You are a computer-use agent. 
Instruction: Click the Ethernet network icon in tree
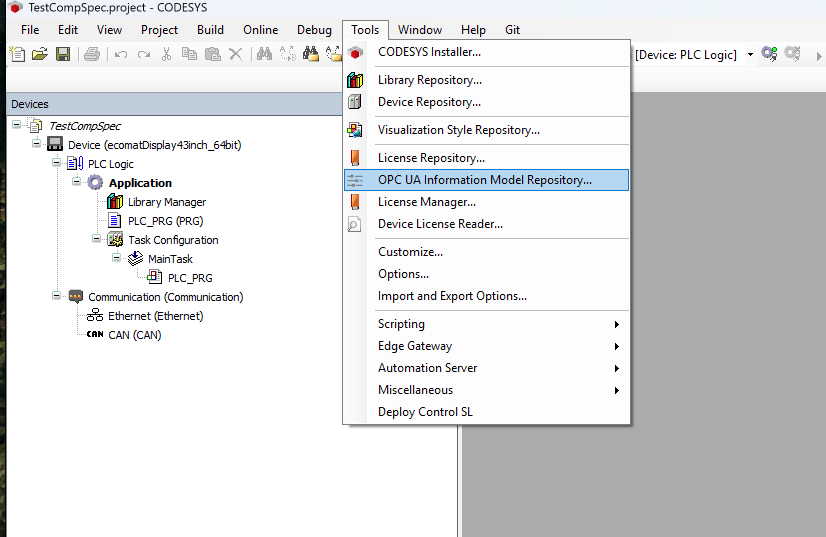(x=95, y=315)
